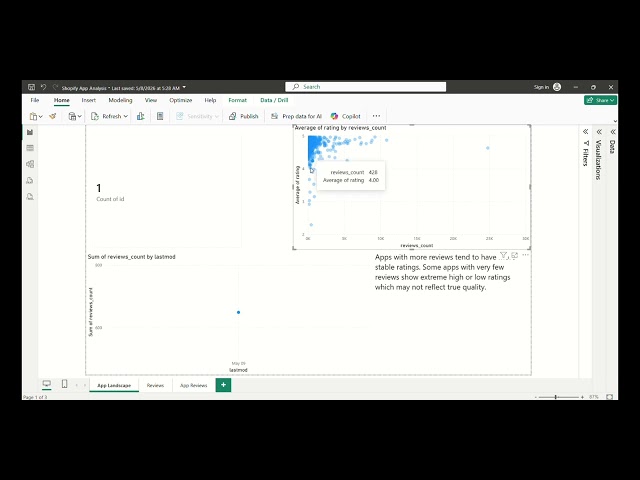Click the Publish button

(244, 116)
